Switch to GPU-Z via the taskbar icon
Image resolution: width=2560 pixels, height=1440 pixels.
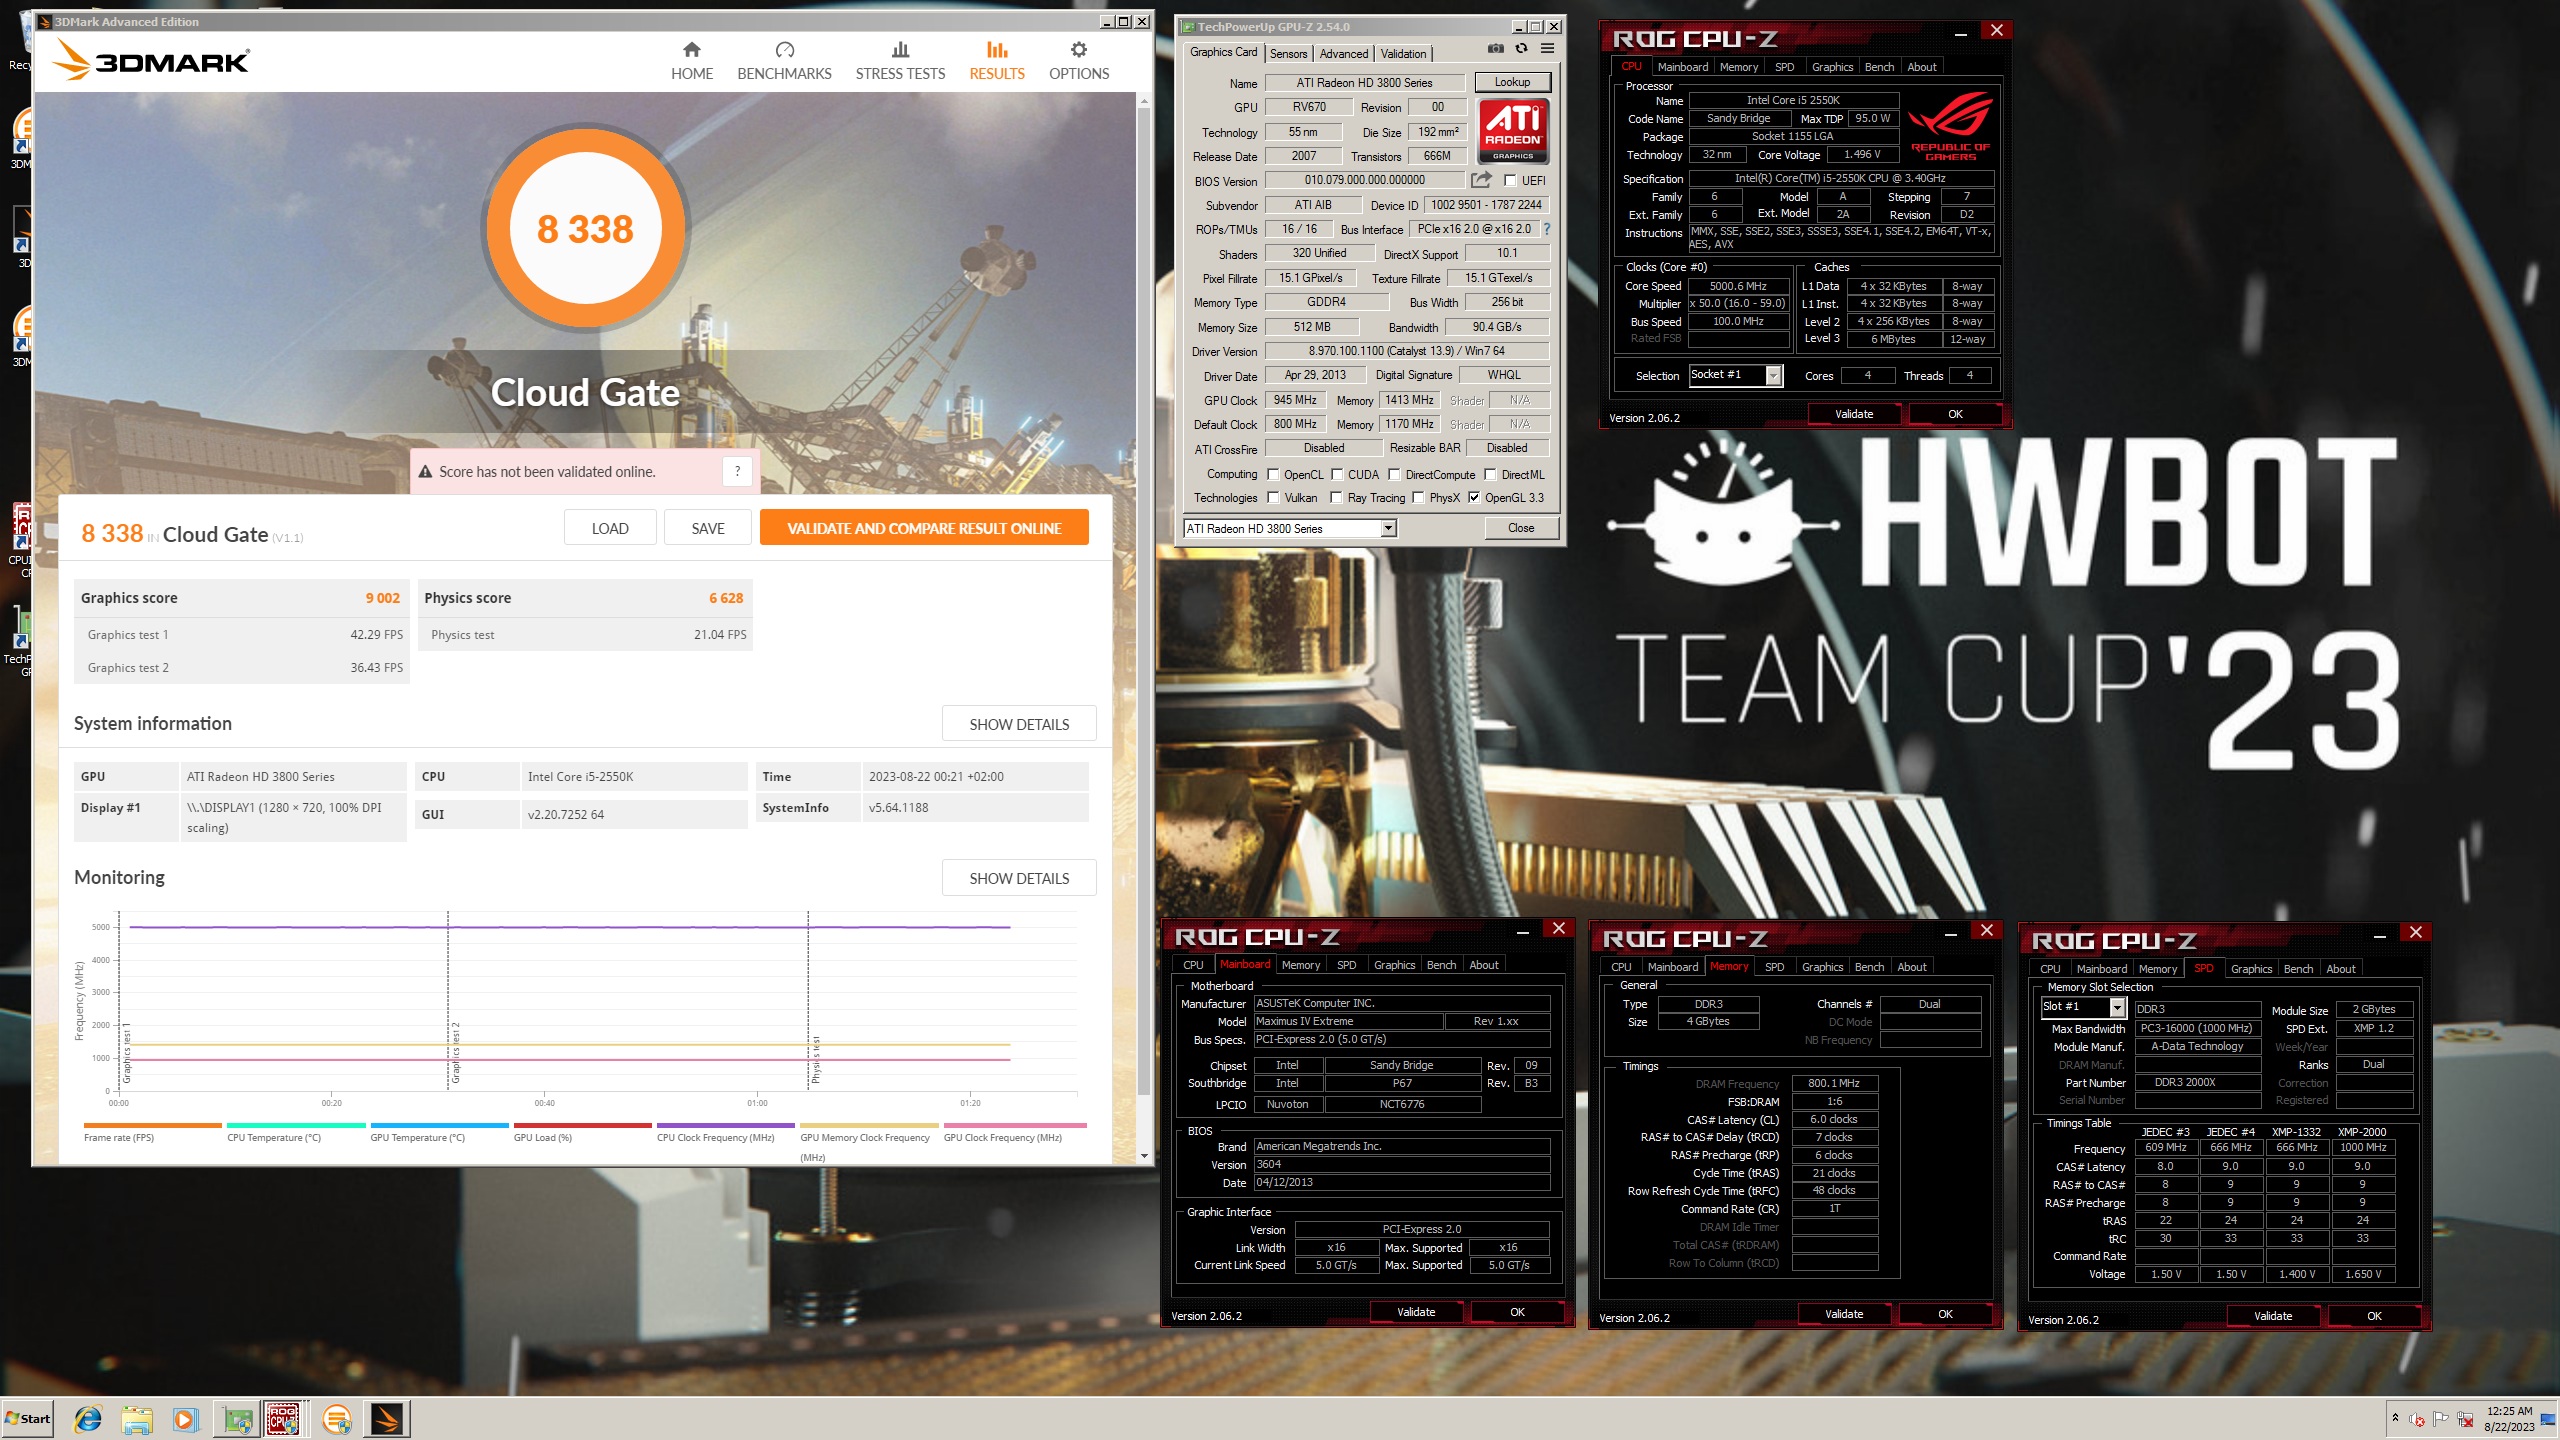pyautogui.click(x=237, y=1419)
